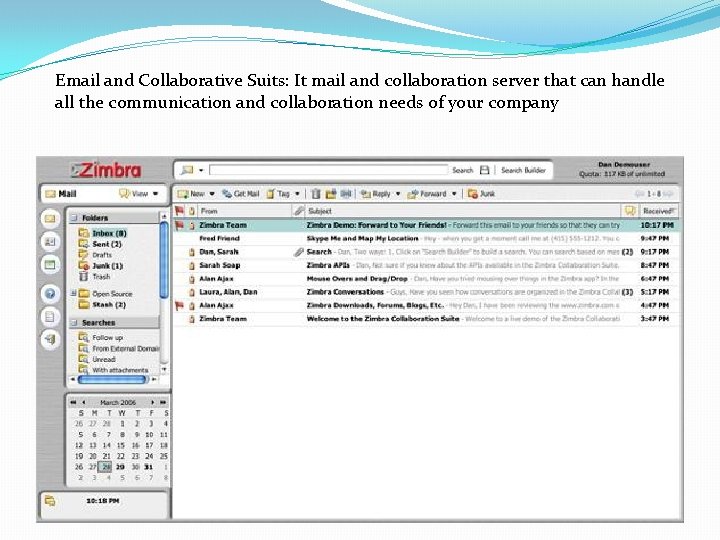The width and height of the screenshot is (720, 540).
Task: Click the conversation column header icon near Received
Action: point(630,211)
